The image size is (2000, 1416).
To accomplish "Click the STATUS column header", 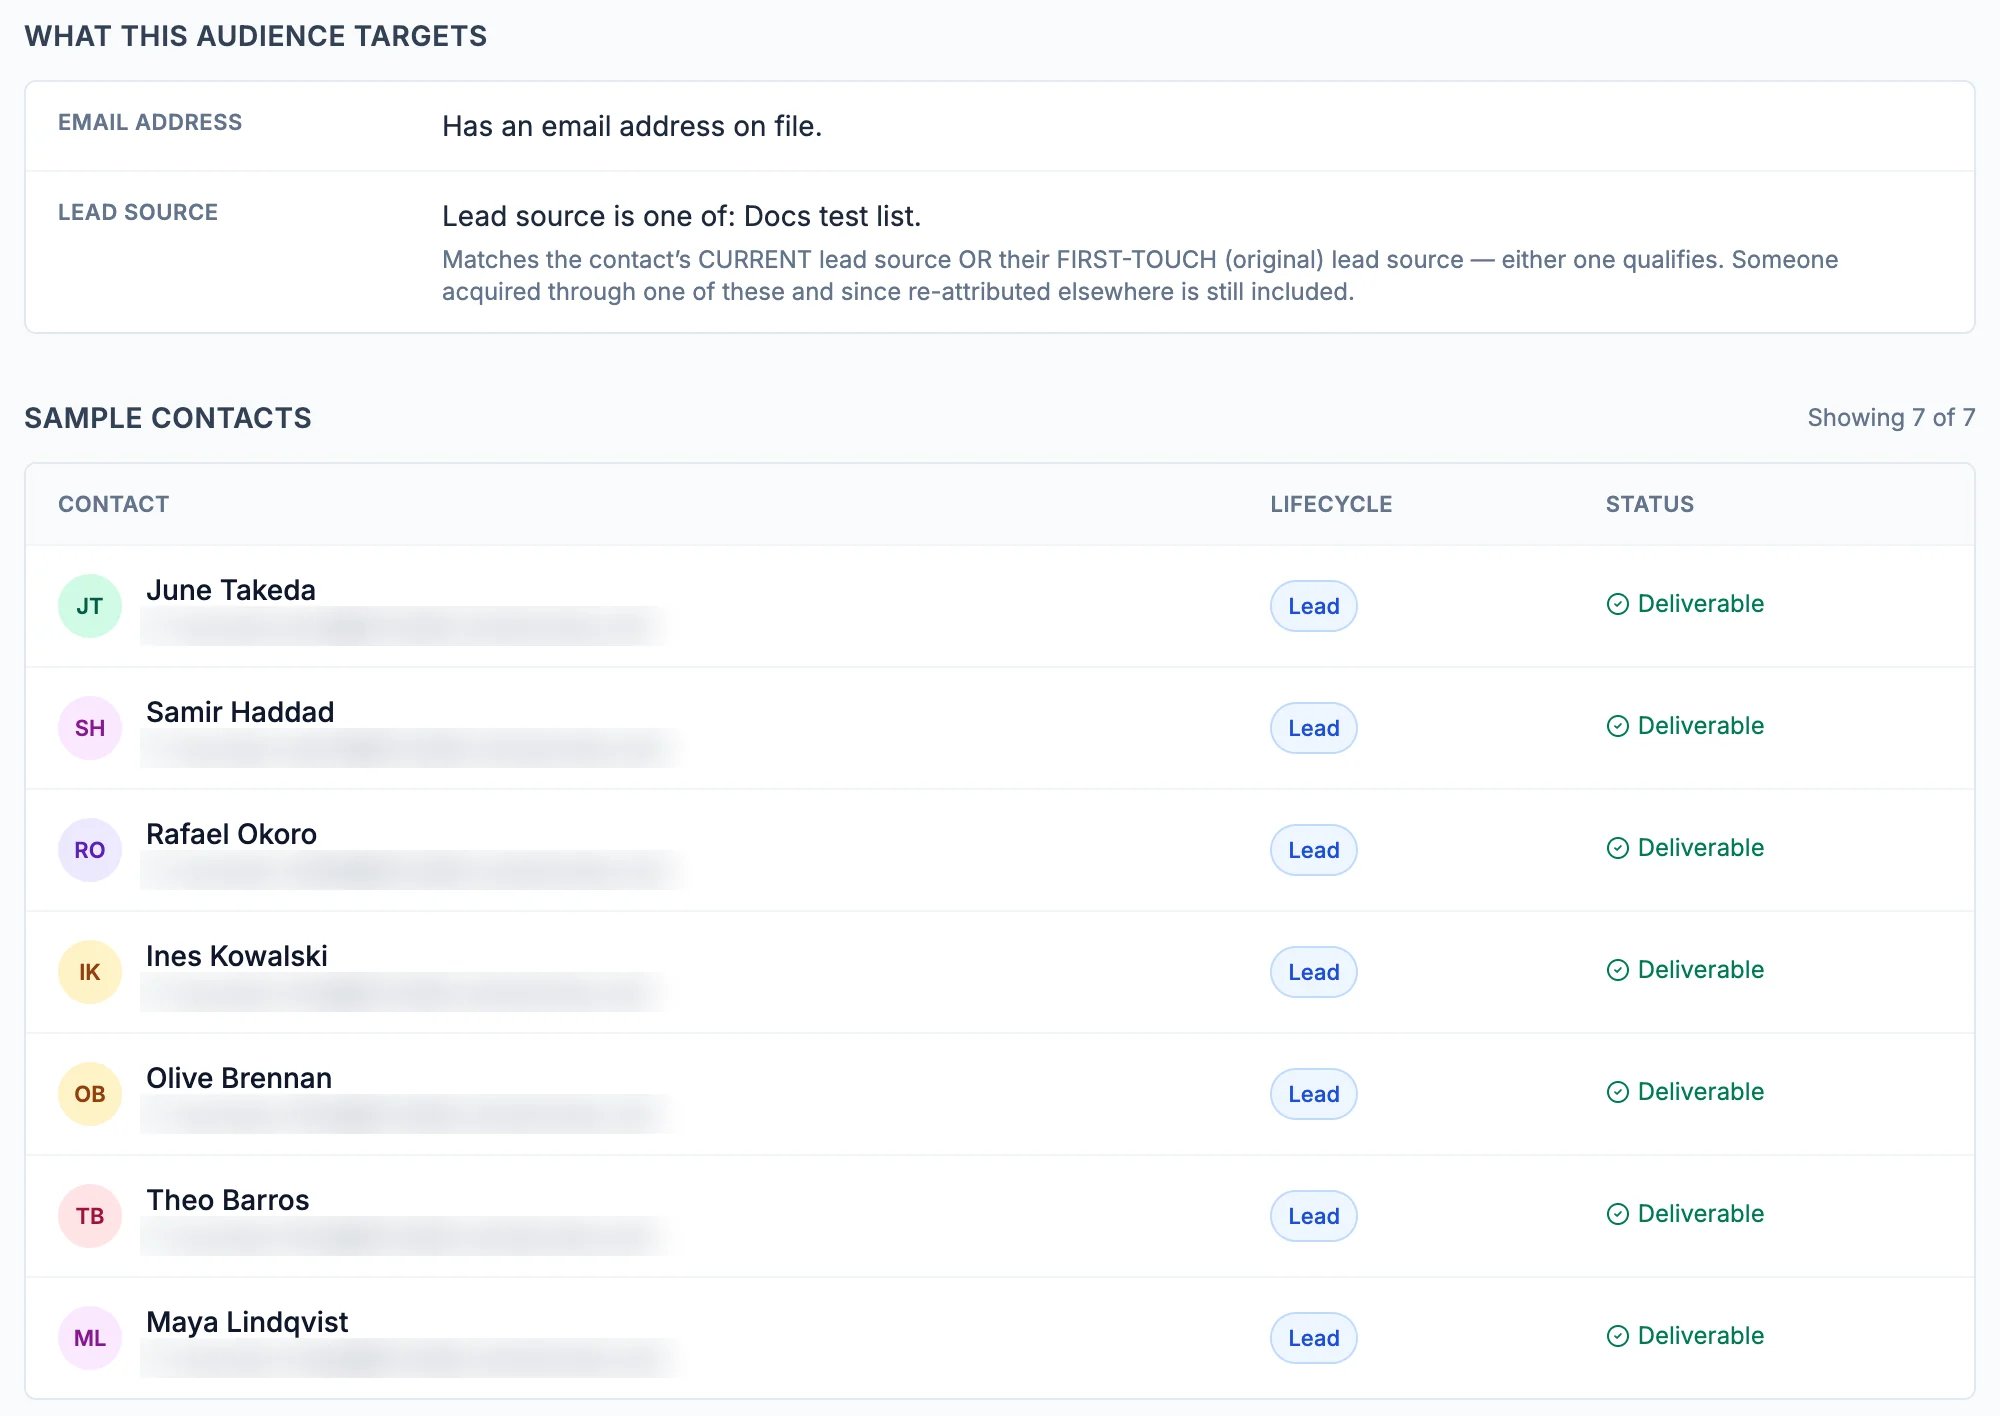I will (1650, 504).
